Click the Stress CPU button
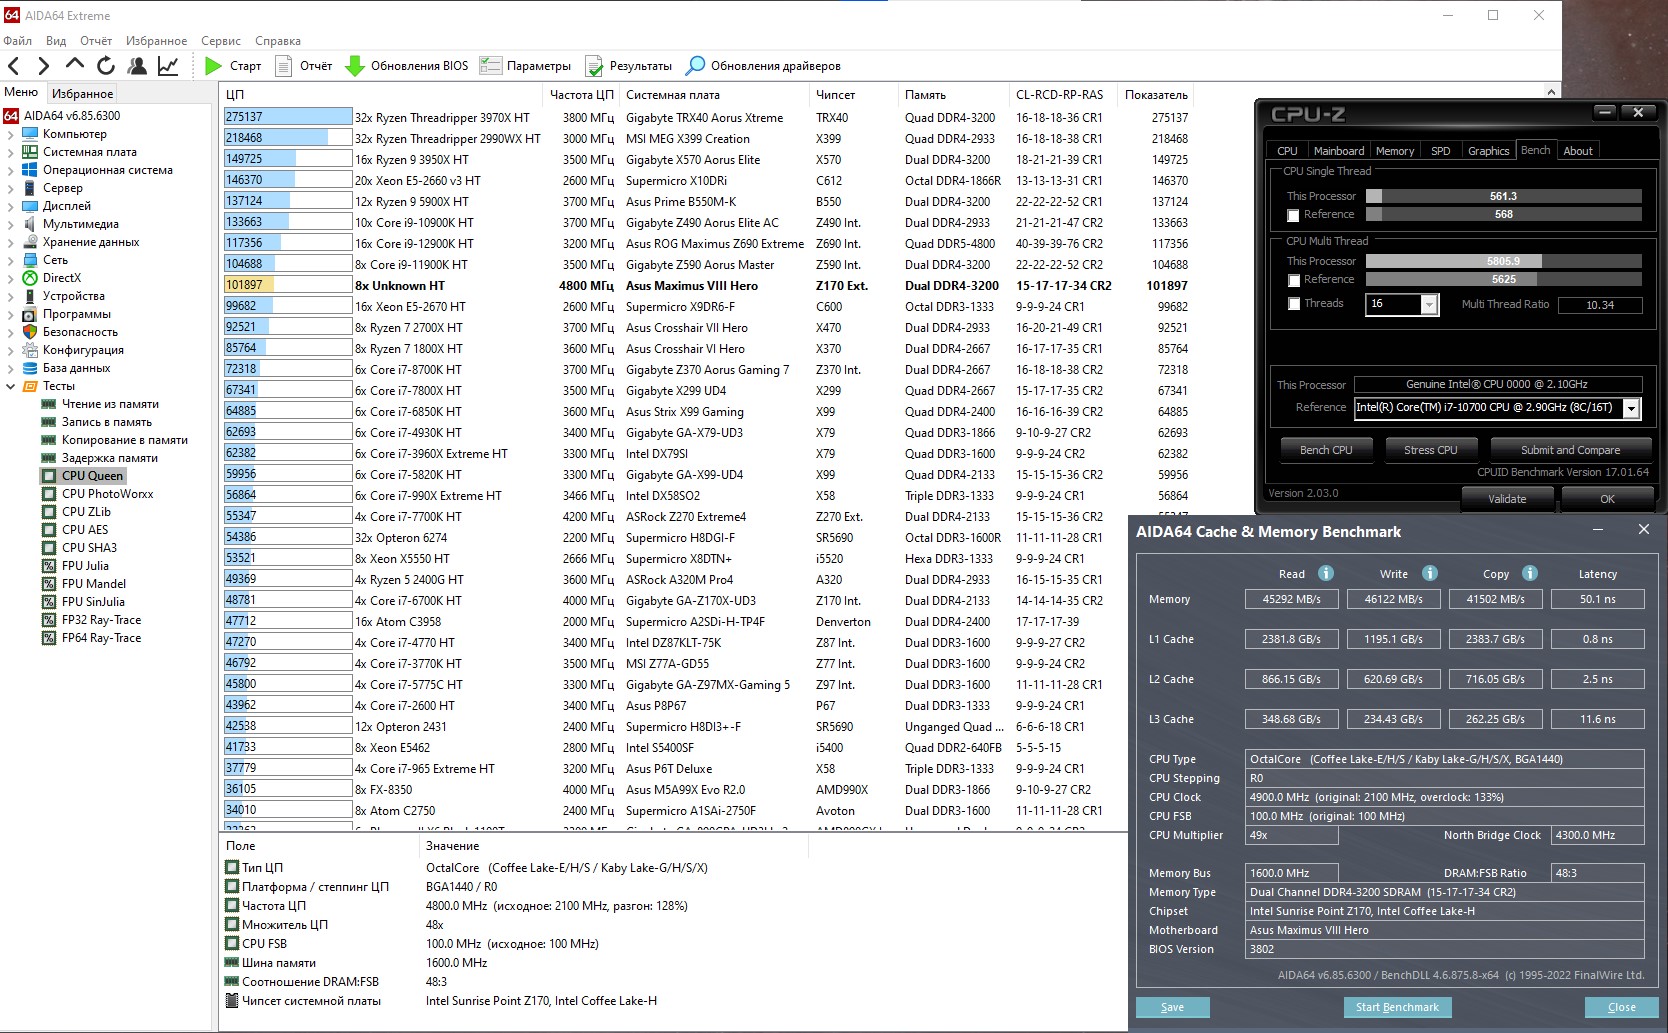 pos(1430,450)
